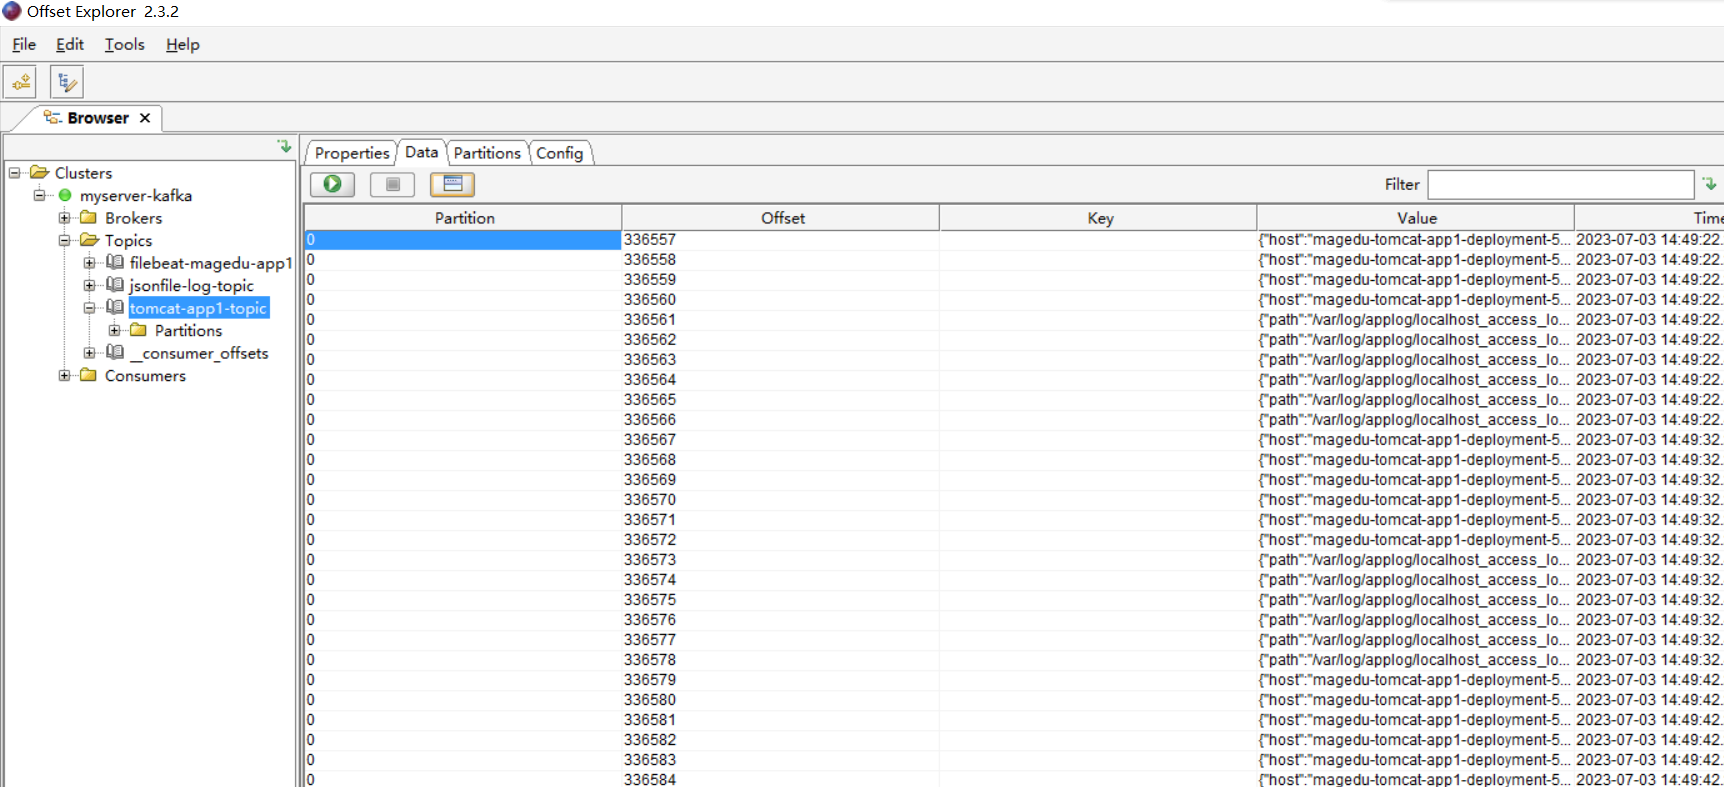The height and width of the screenshot is (787, 1724).
Task: Click the tree edit toolbar icon
Action: pos(67,82)
